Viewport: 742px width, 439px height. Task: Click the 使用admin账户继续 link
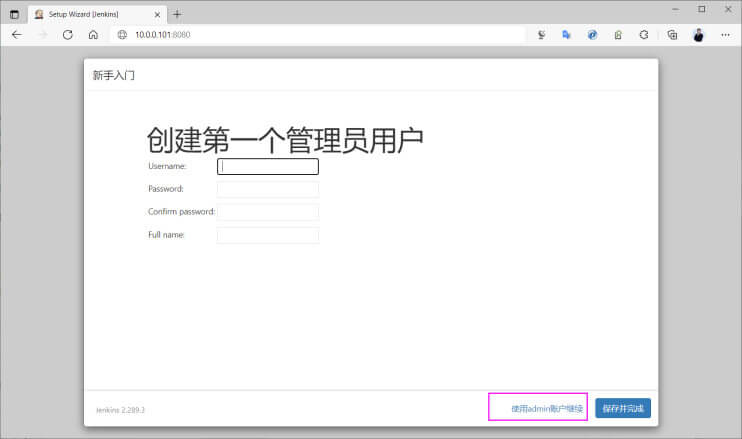(547, 408)
